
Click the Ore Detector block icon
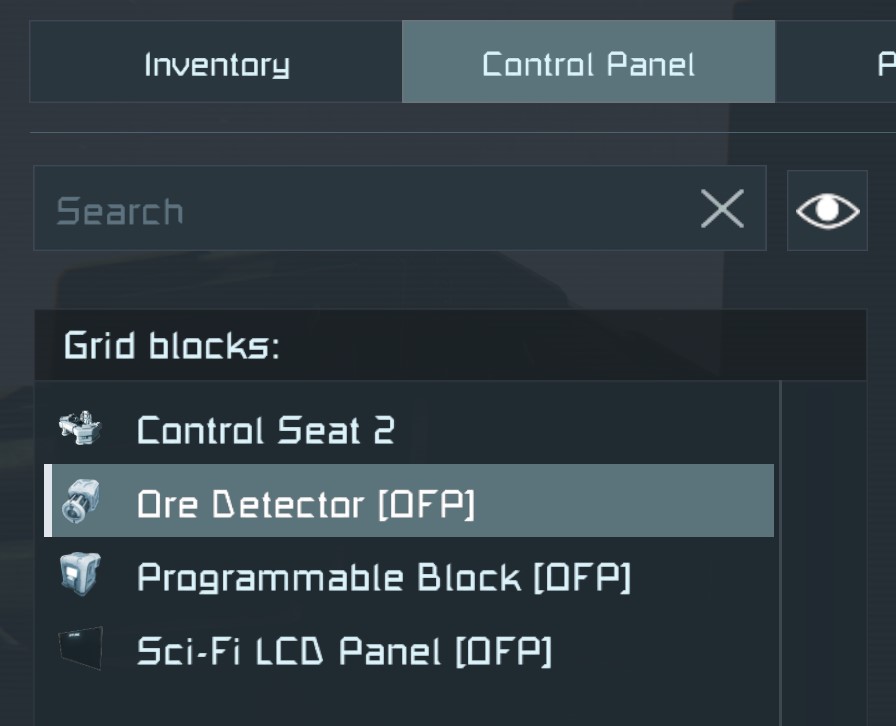pyautogui.click(x=80, y=501)
